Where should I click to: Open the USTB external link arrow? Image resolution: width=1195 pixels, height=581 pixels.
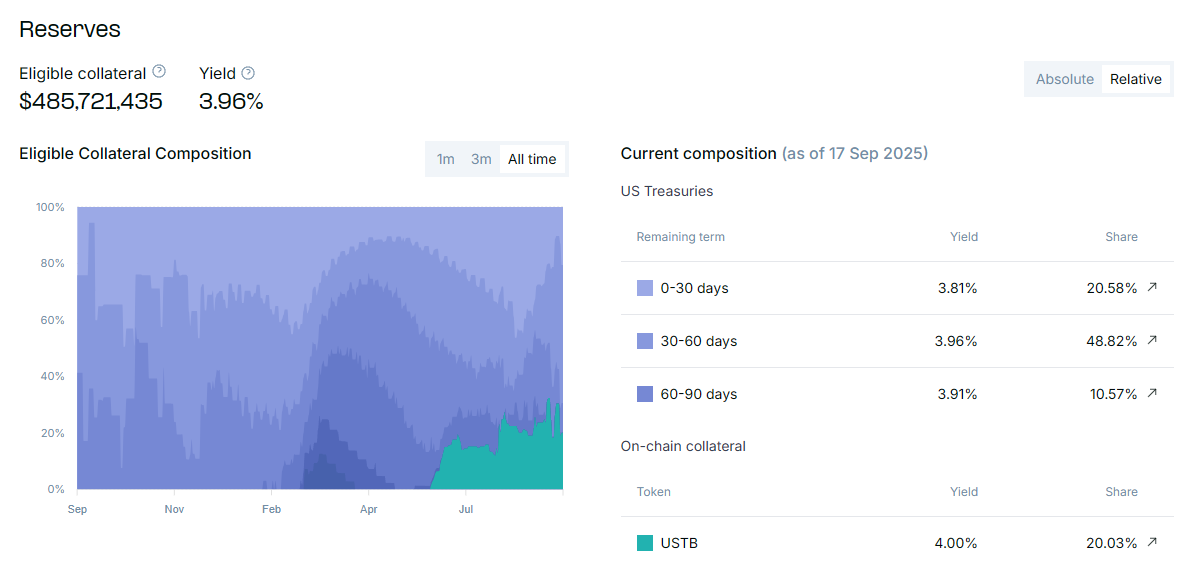[x=1152, y=543]
